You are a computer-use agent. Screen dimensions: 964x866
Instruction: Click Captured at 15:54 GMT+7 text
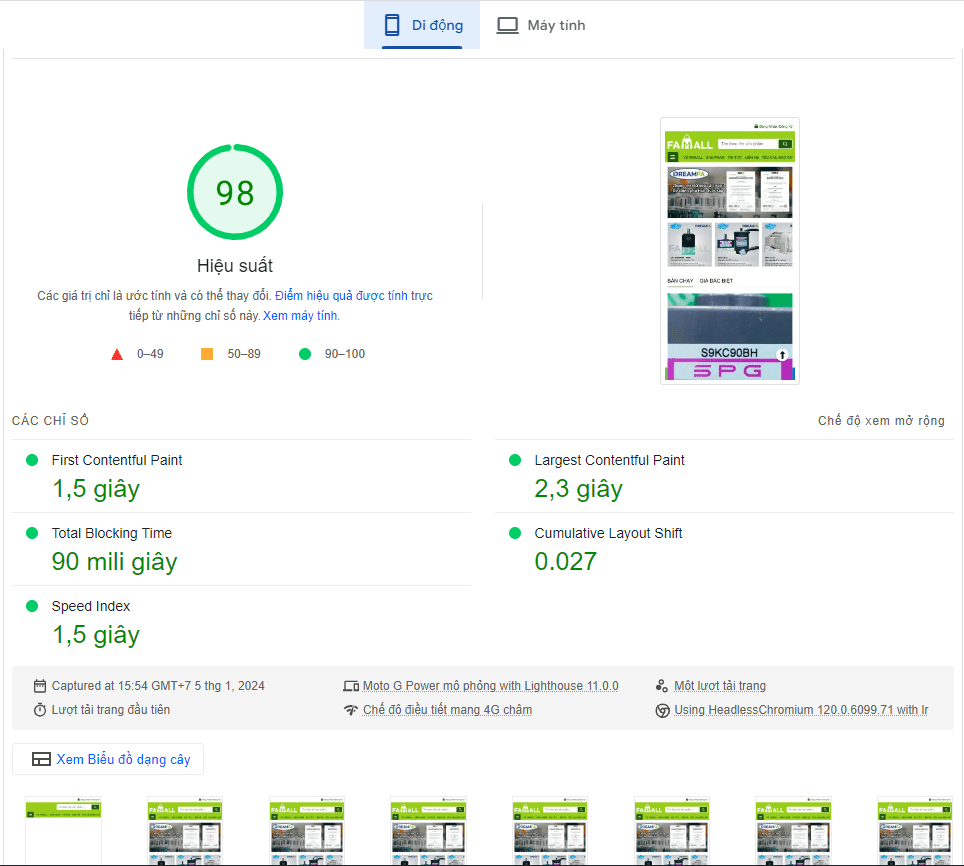point(158,686)
